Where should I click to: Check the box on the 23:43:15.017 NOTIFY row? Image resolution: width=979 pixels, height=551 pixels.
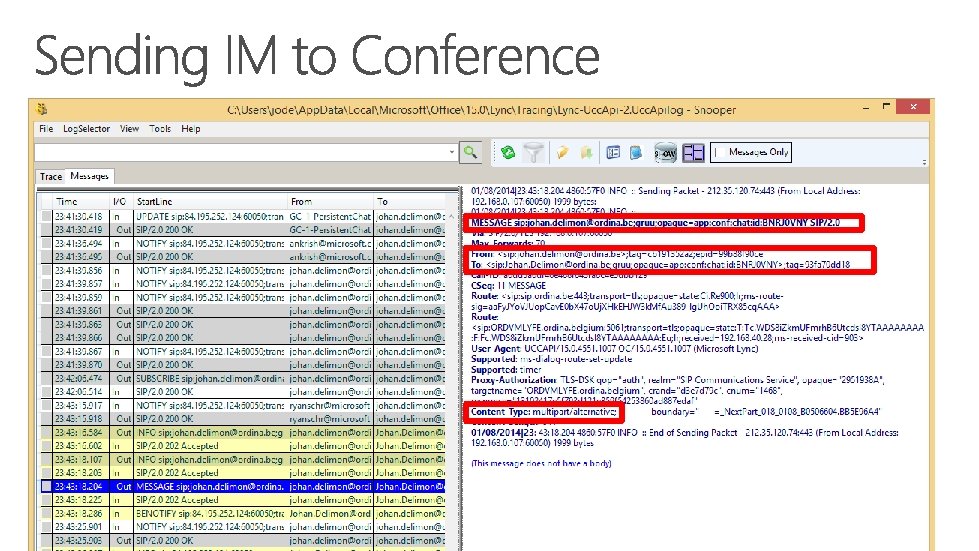tap(46, 406)
